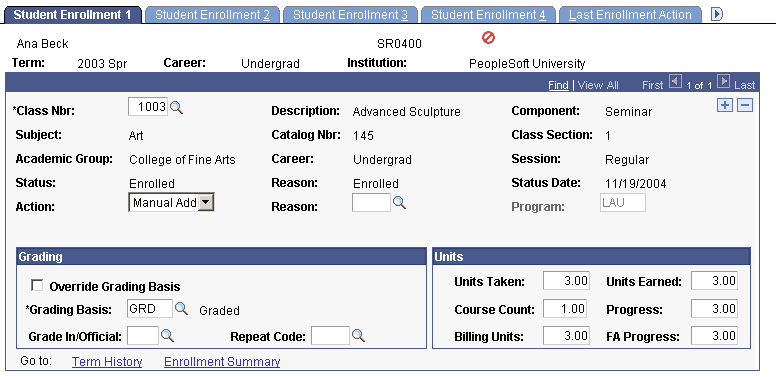
Task: Click the student name 'Ana Beck'
Action: [x=42, y=44]
